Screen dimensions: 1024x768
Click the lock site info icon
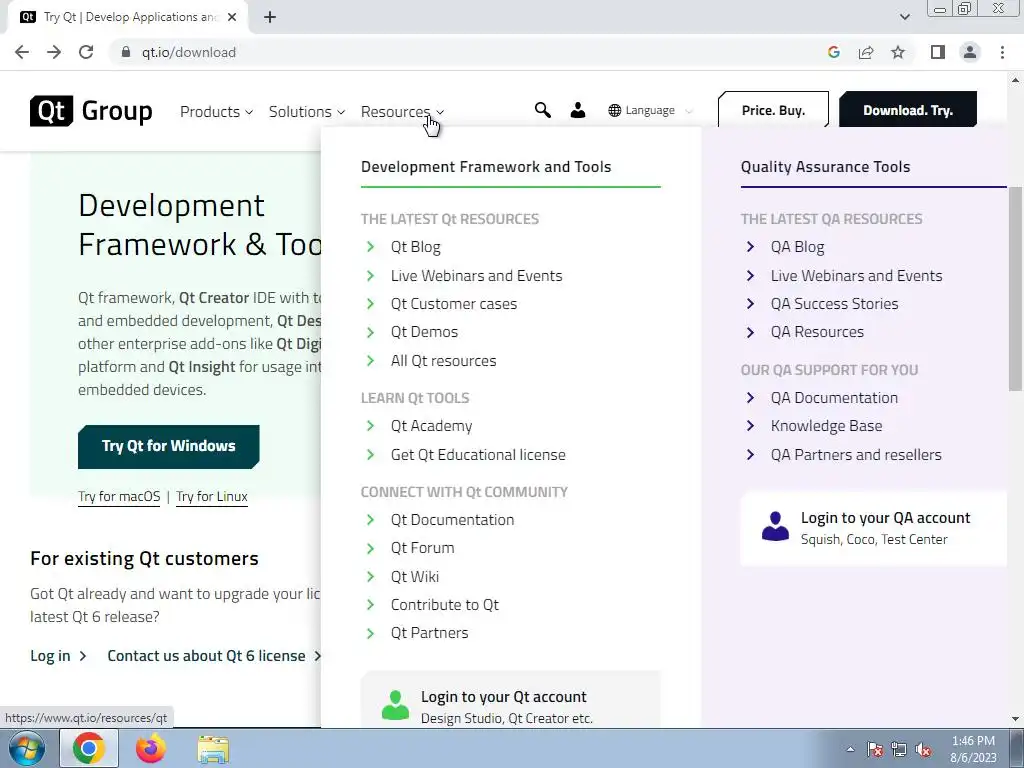pyautogui.click(x=126, y=52)
